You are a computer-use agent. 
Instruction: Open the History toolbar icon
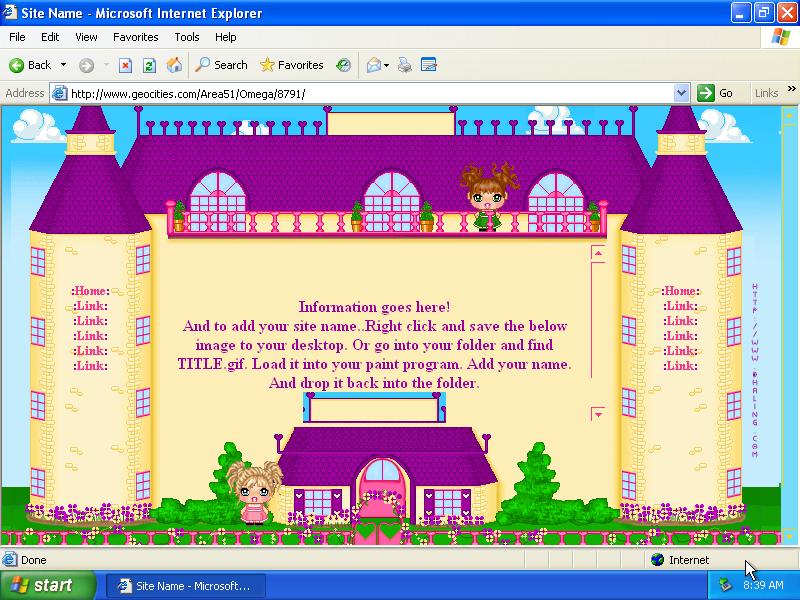click(x=344, y=65)
